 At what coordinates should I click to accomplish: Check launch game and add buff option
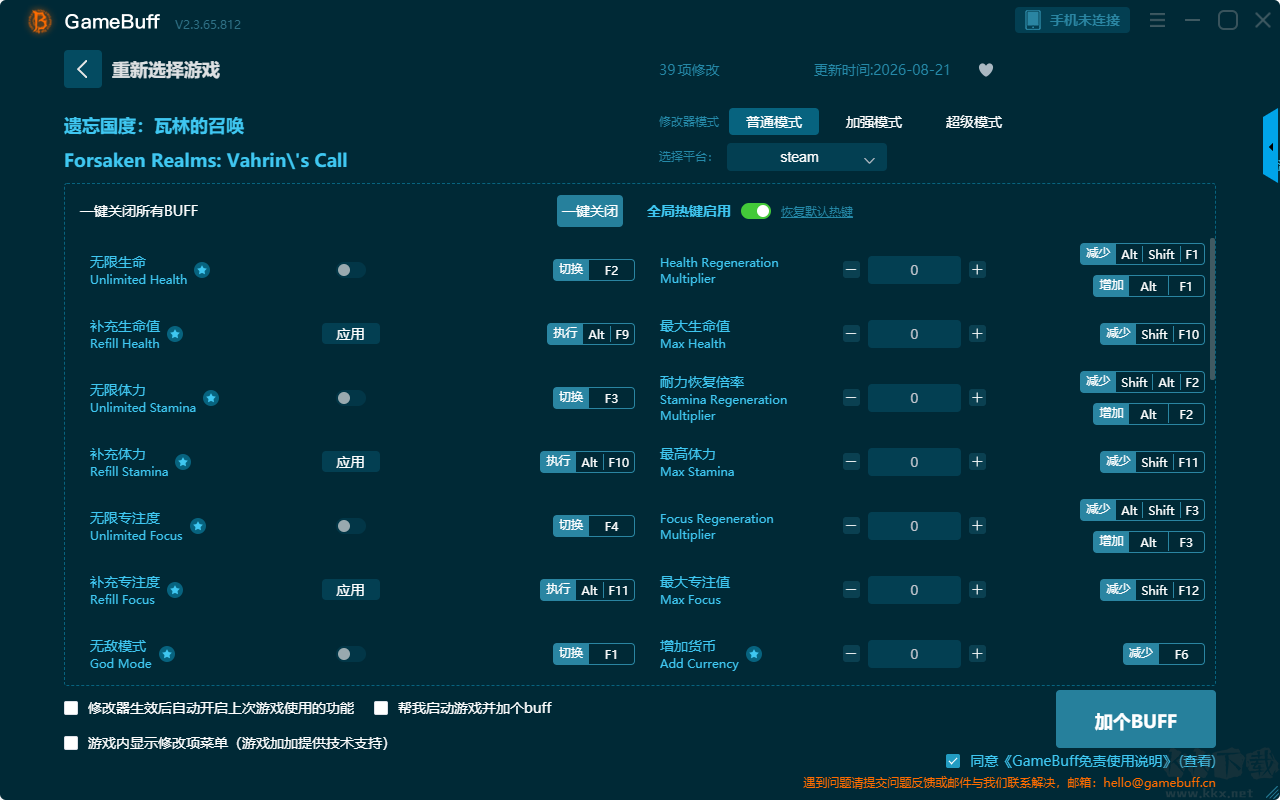[381, 708]
